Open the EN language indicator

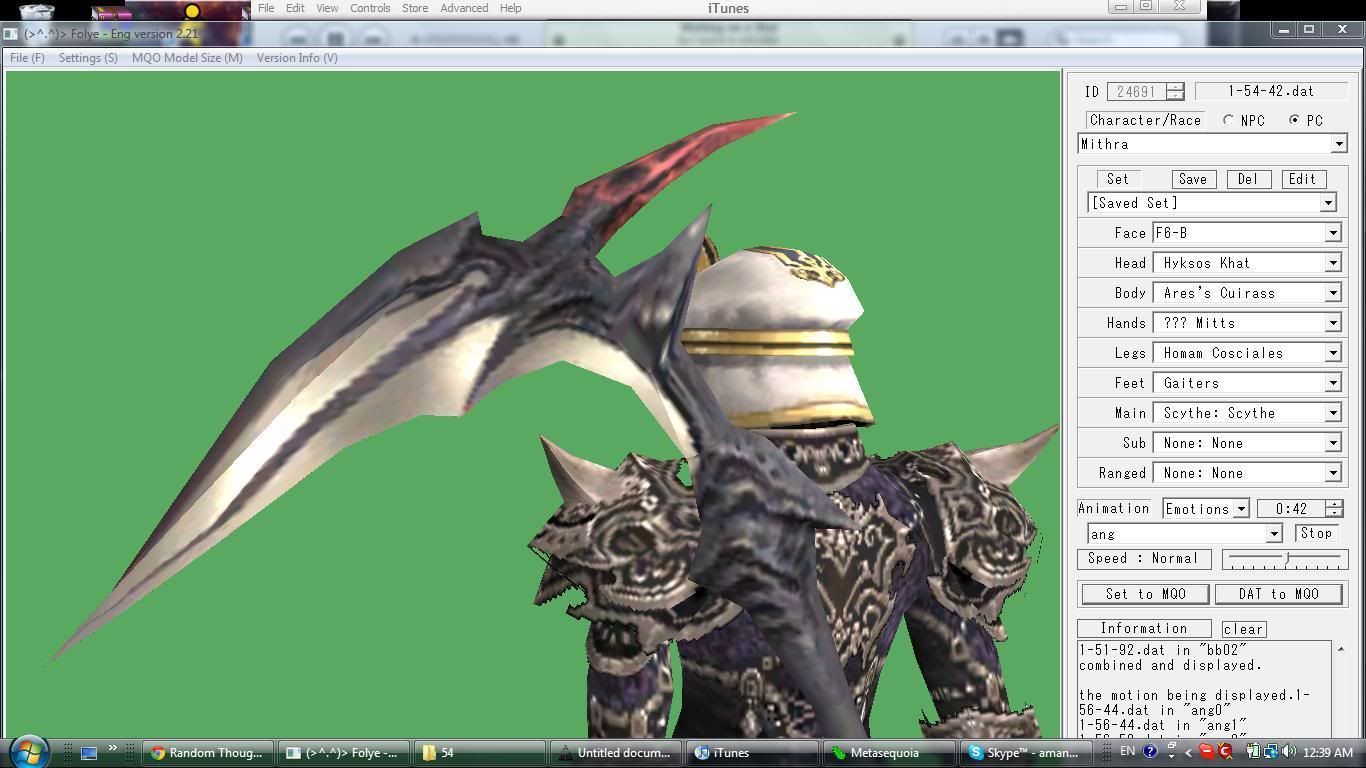[x=1127, y=752]
